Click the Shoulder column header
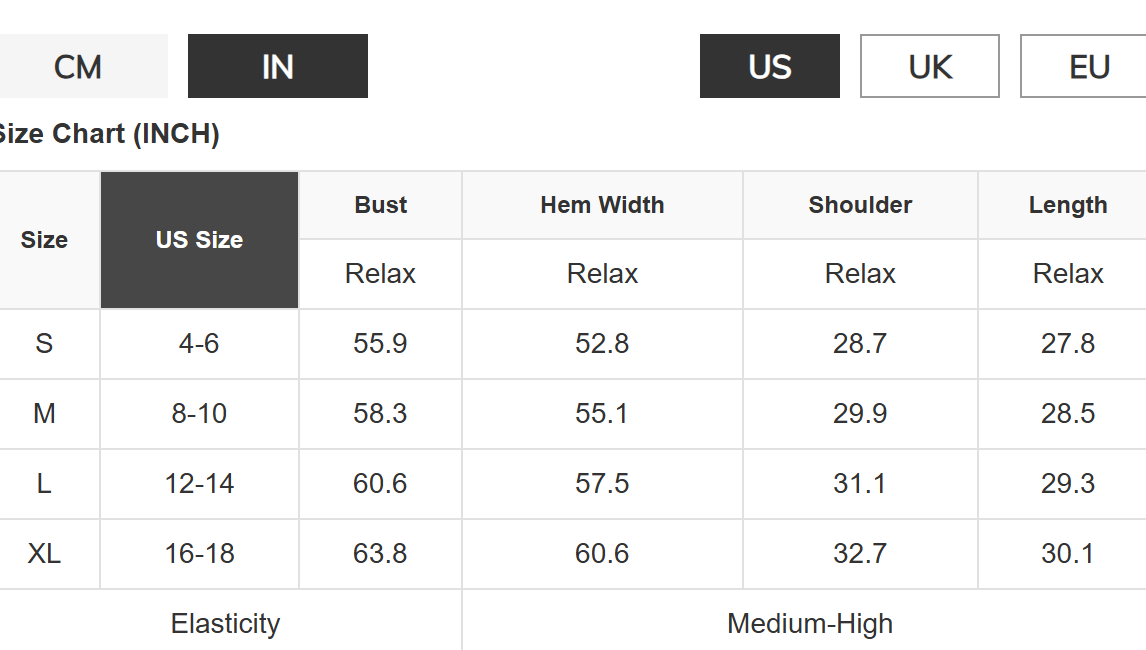1146x650 pixels. 860,205
